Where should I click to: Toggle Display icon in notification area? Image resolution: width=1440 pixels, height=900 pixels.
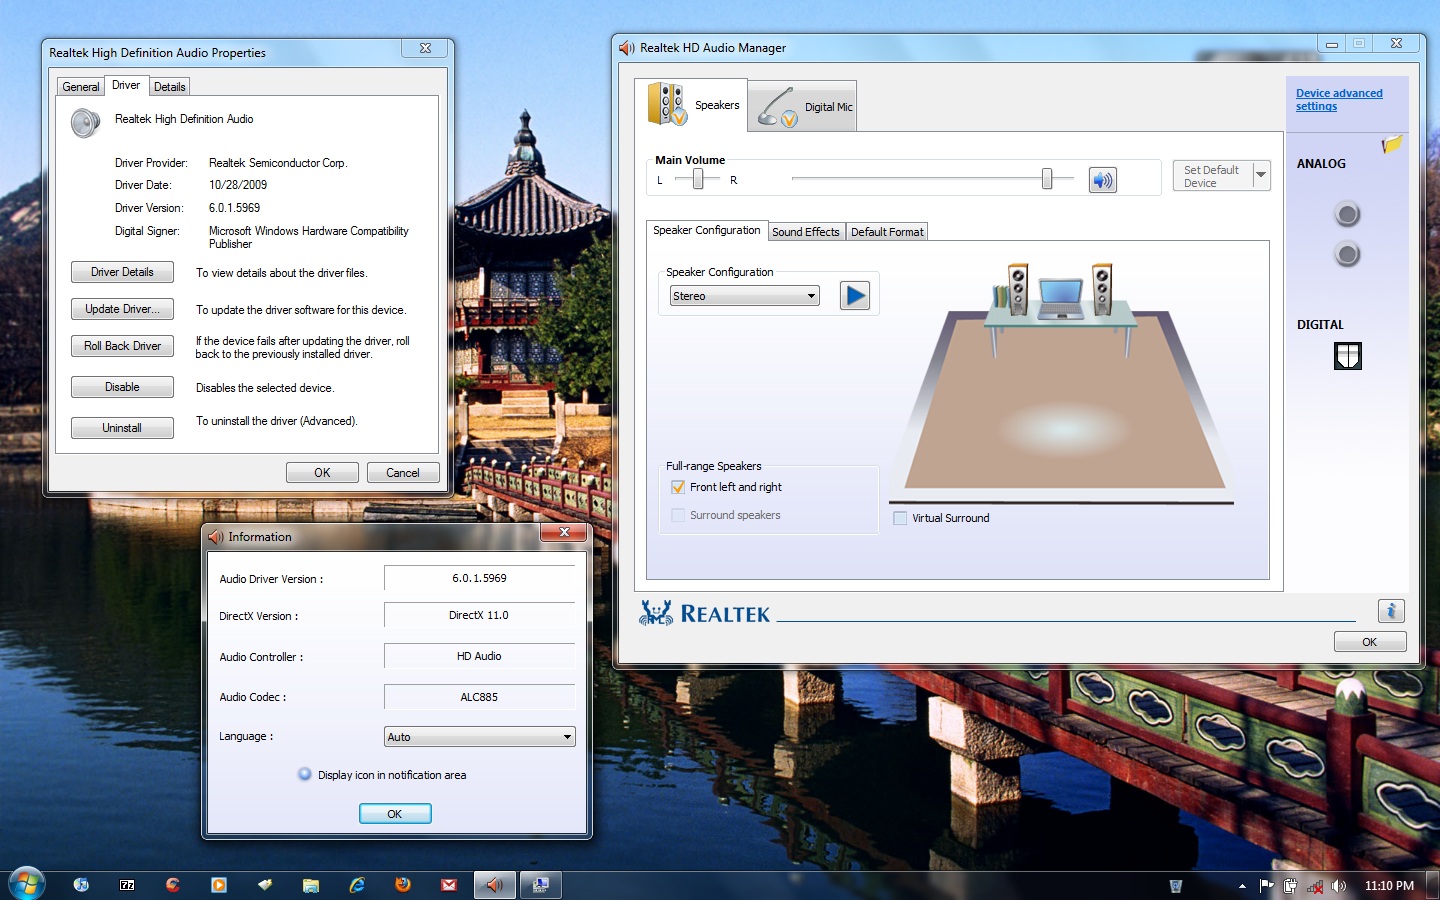(305, 774)
